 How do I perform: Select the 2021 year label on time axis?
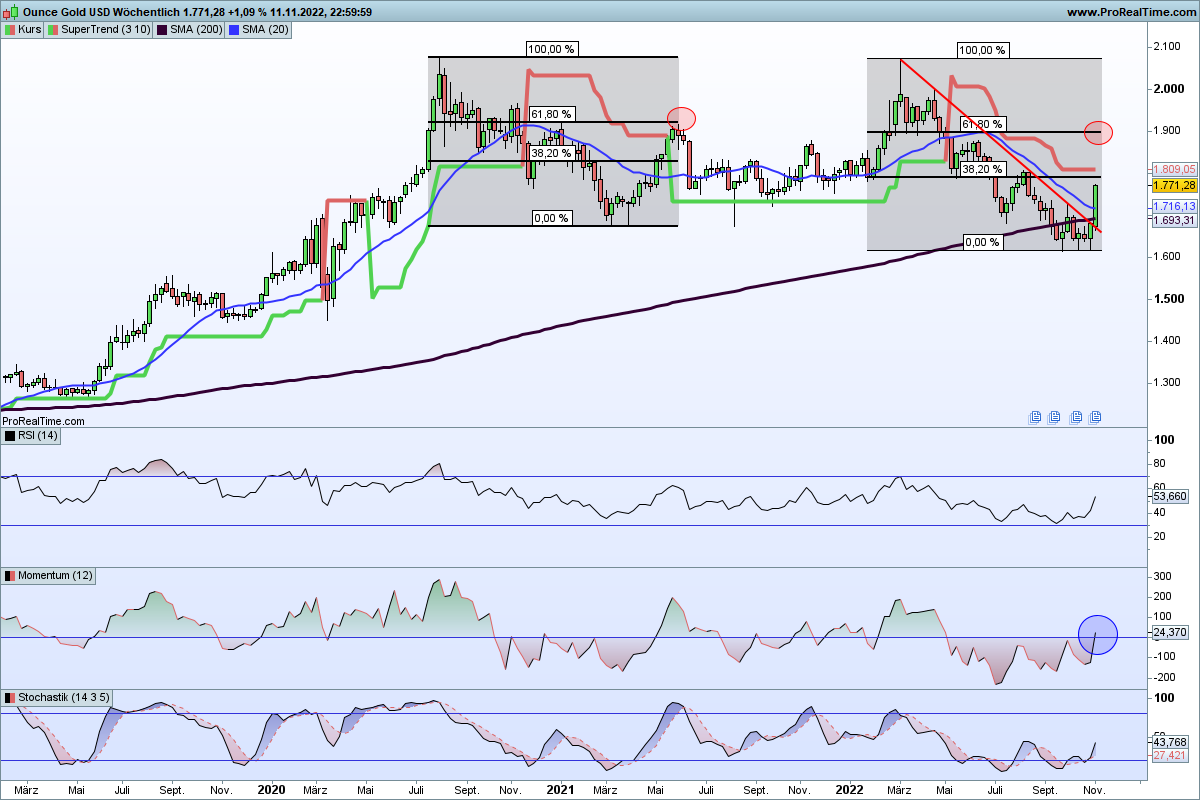(x=560, y=790)
